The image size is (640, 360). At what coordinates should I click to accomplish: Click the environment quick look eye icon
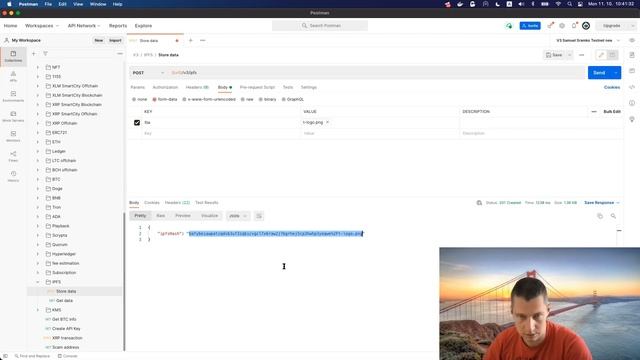coord(632,40)
